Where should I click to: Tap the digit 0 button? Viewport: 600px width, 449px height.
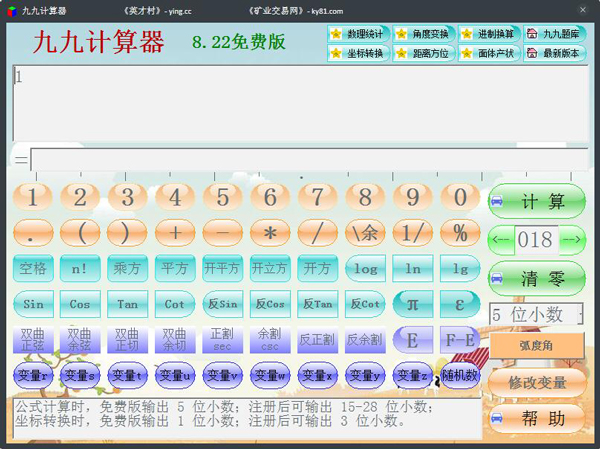point(460,197)
